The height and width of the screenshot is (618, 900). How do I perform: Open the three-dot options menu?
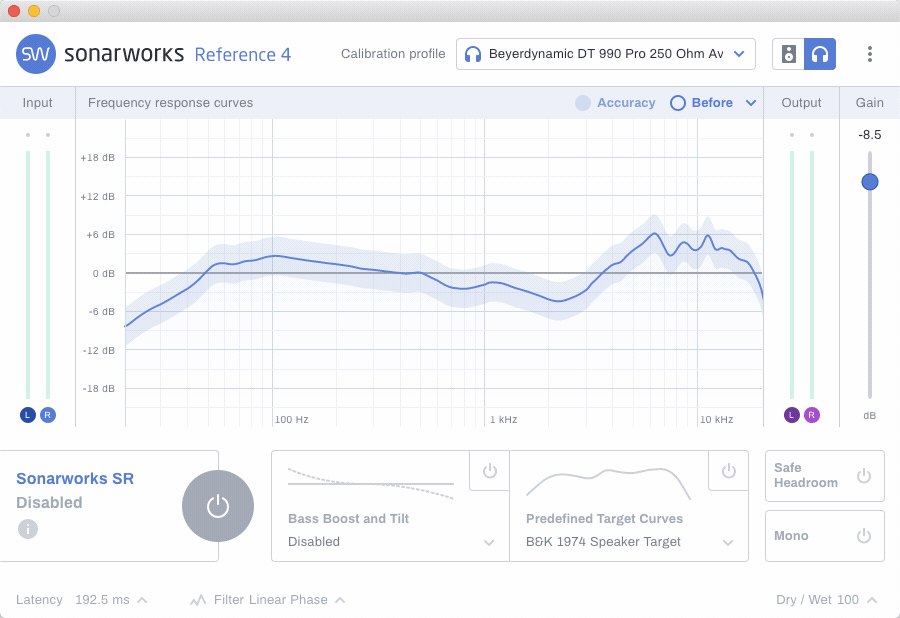[x=870, y=54]
